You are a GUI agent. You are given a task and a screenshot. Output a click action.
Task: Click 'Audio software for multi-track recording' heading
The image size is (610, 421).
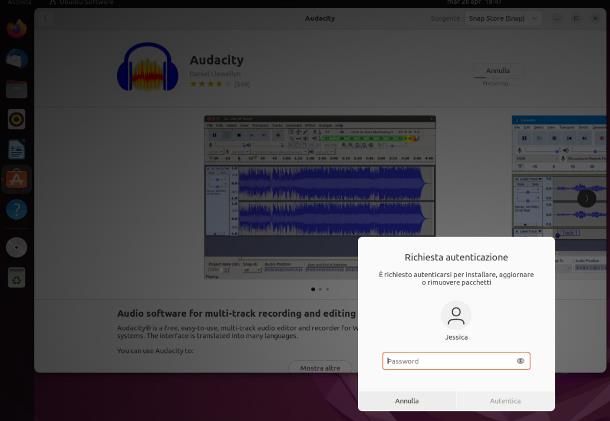point(236,313)
